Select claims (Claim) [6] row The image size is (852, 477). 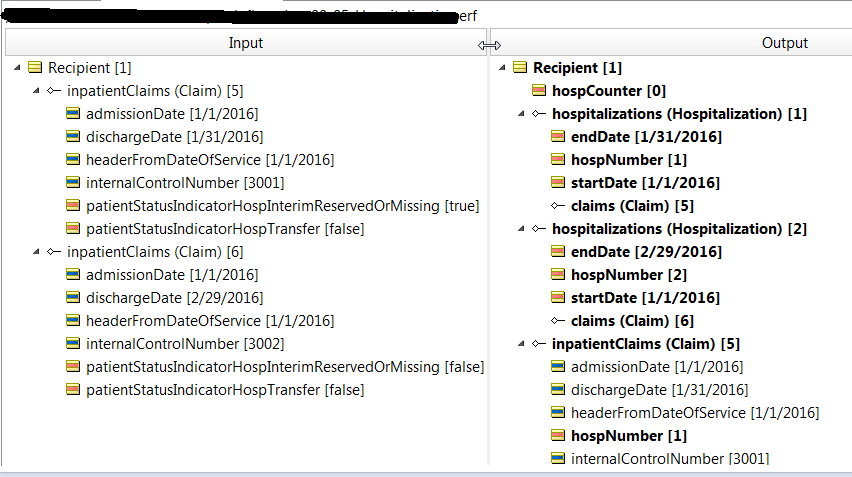632,321
